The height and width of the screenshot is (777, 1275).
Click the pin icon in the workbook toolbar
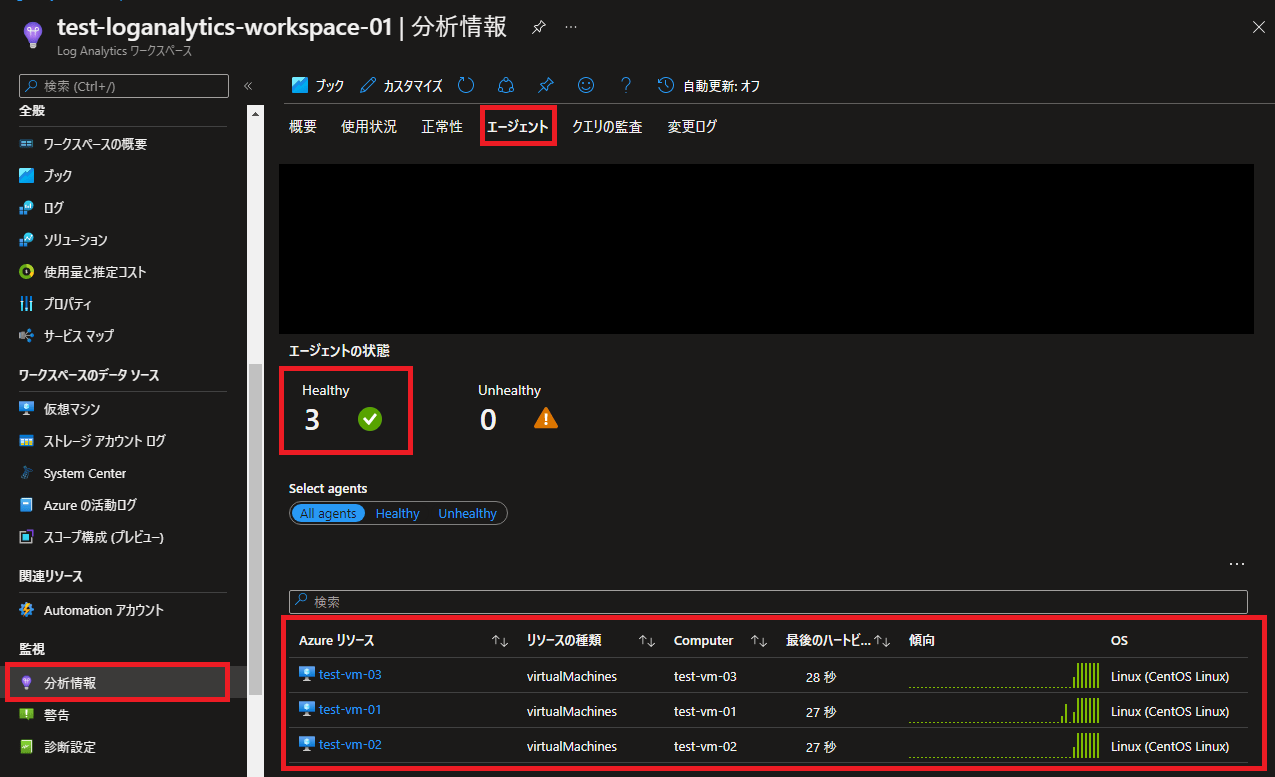pyautogui.click(x=546, y=85)
